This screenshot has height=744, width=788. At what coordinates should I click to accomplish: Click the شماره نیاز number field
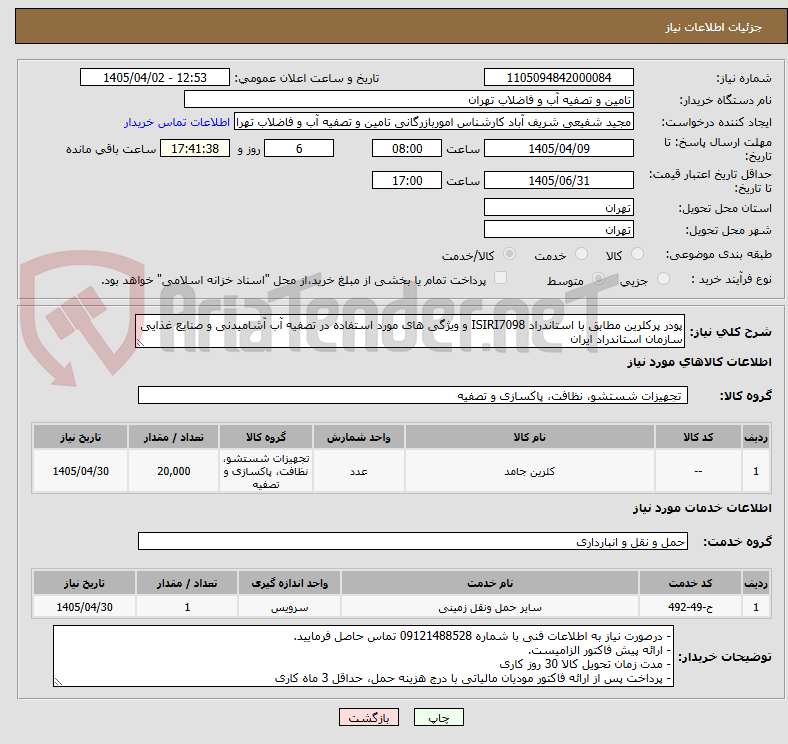[559, 77]
